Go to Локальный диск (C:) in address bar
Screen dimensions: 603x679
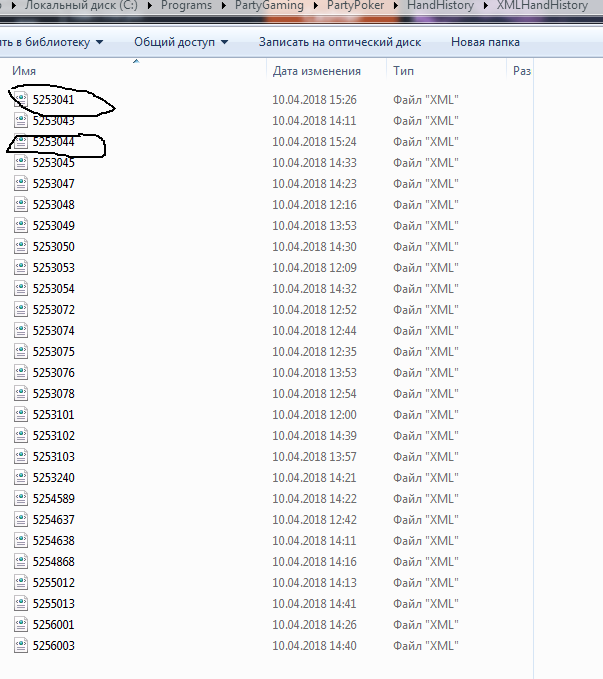pyautogui.click(x=81, y=6)
